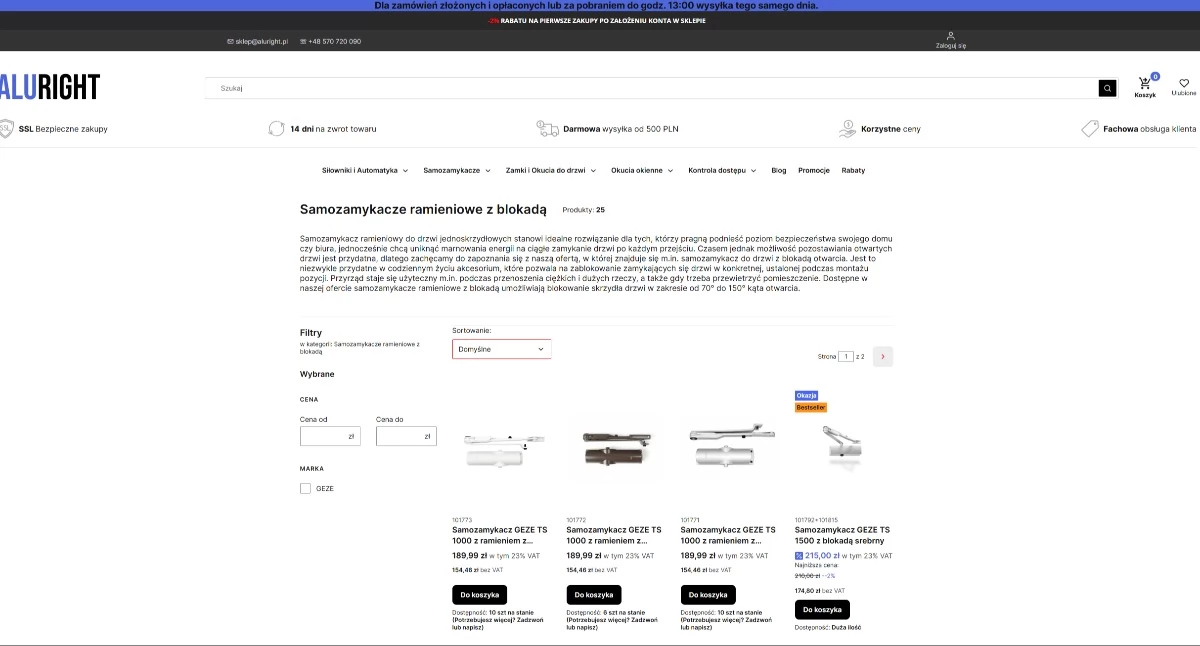This screenshot has height=646, width=1200.
Task: Open product title under code 101772
Action: pos(614,535)
